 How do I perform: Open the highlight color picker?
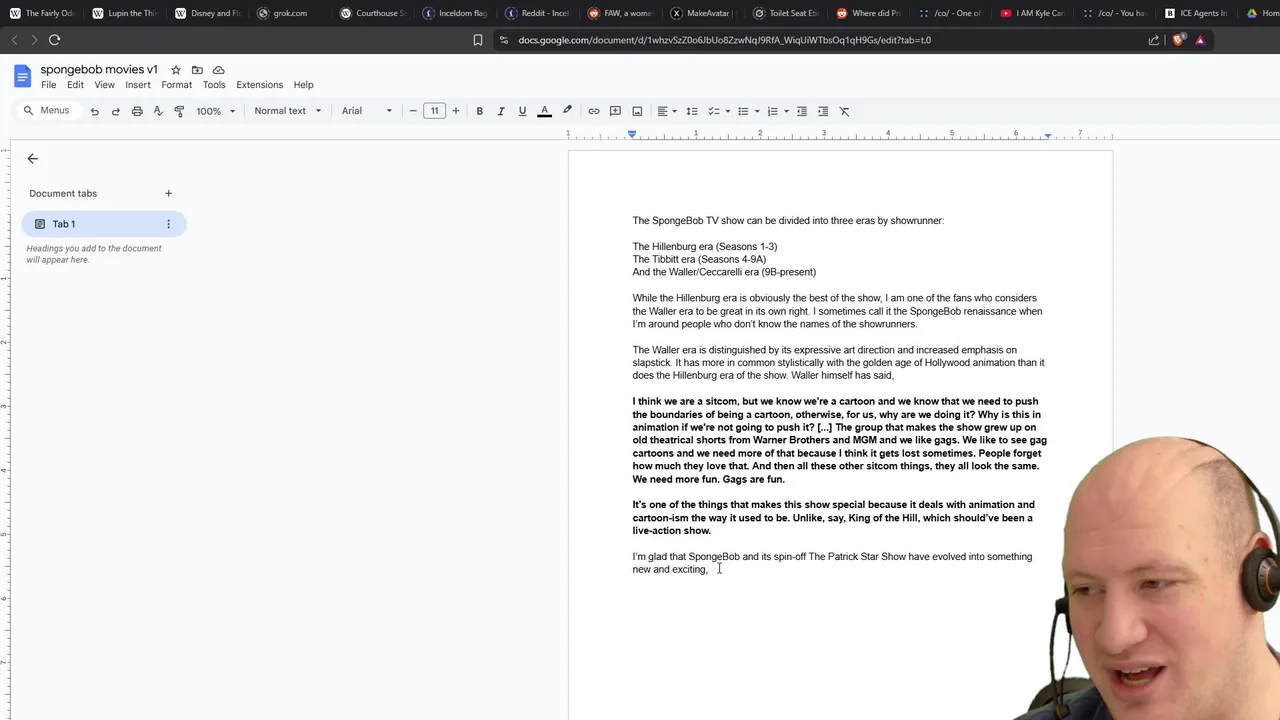[567, 111]
